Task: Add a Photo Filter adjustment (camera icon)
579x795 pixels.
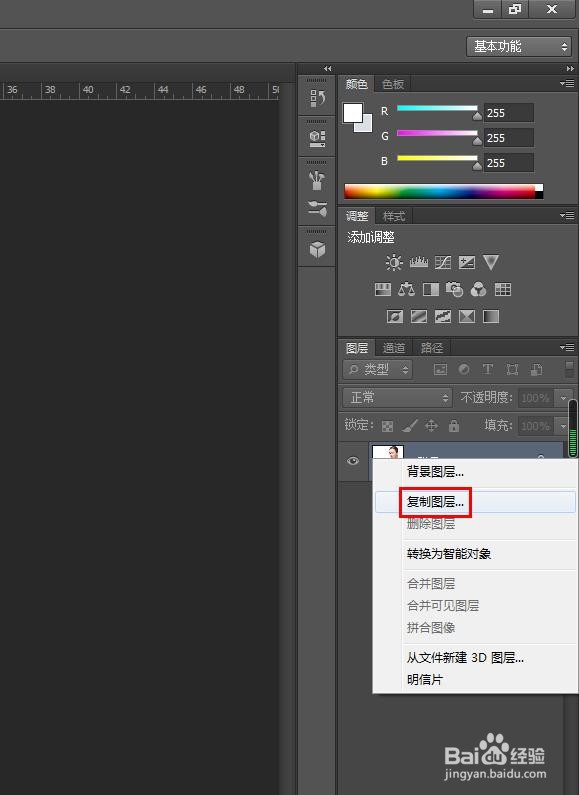Action: pos(454,290)
